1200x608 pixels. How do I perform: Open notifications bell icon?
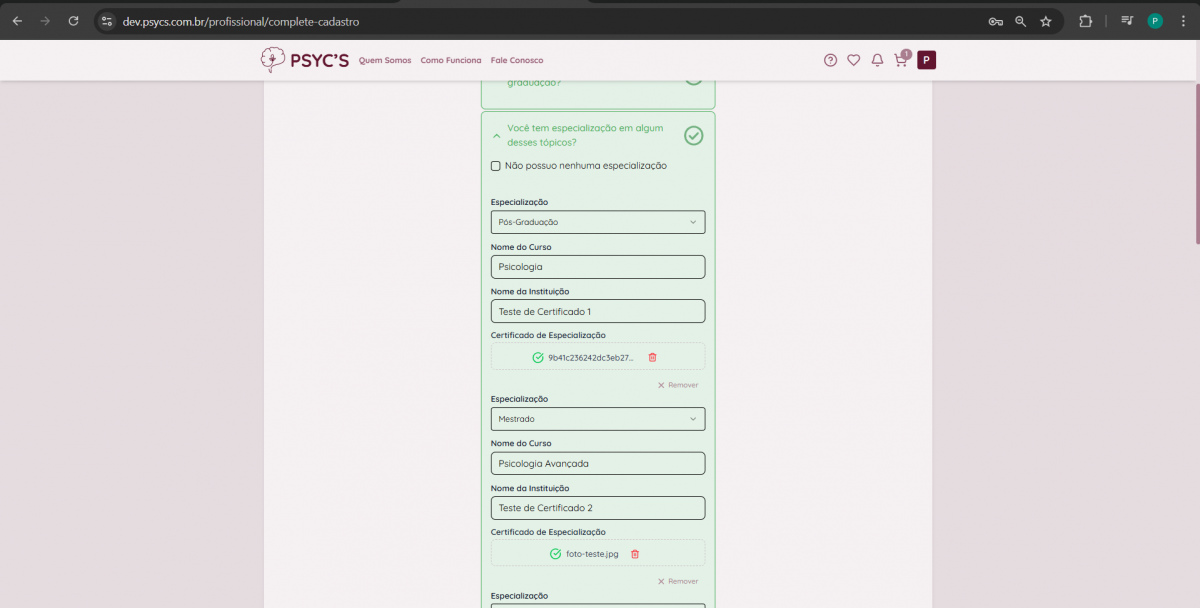point(877,60)
